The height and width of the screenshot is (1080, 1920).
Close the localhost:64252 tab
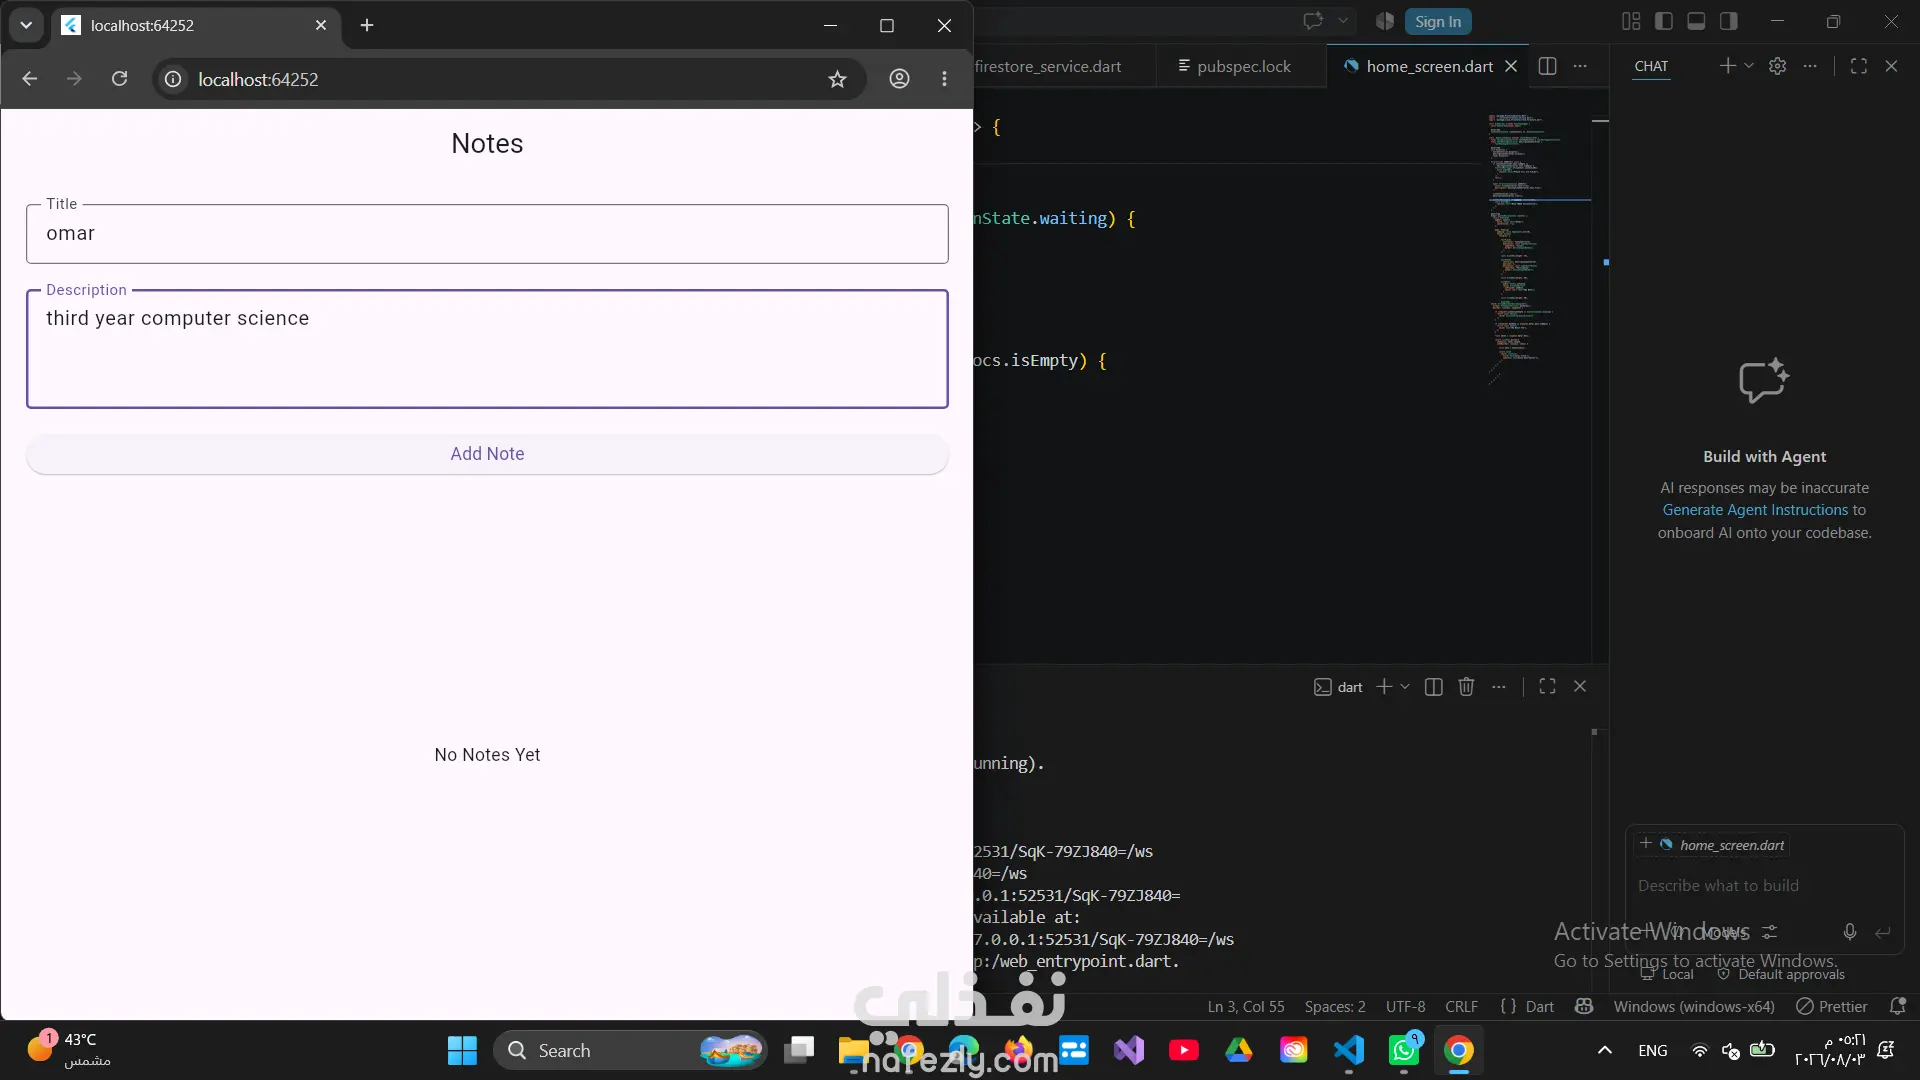click(321, 25)
